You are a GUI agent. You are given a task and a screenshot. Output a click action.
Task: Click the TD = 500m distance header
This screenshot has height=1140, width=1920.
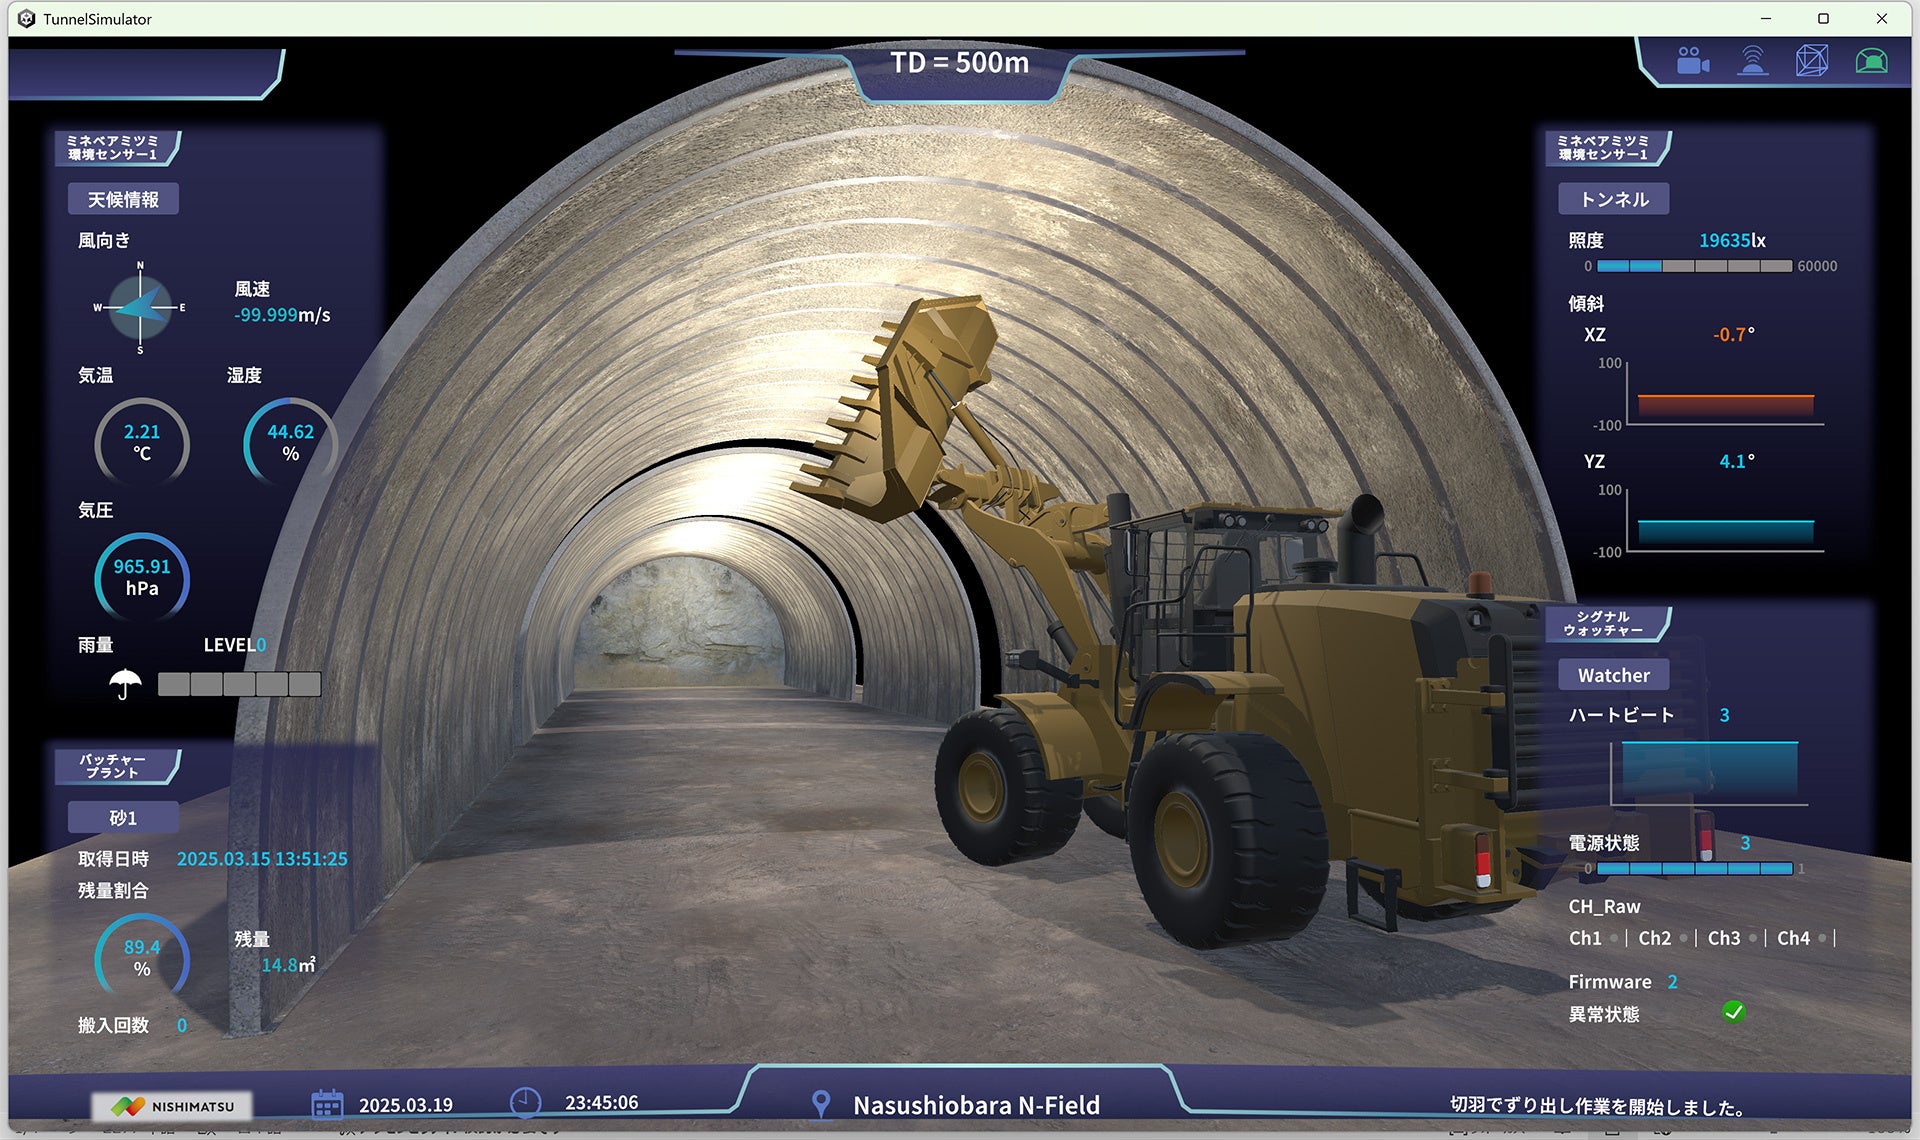coord(959,63)
